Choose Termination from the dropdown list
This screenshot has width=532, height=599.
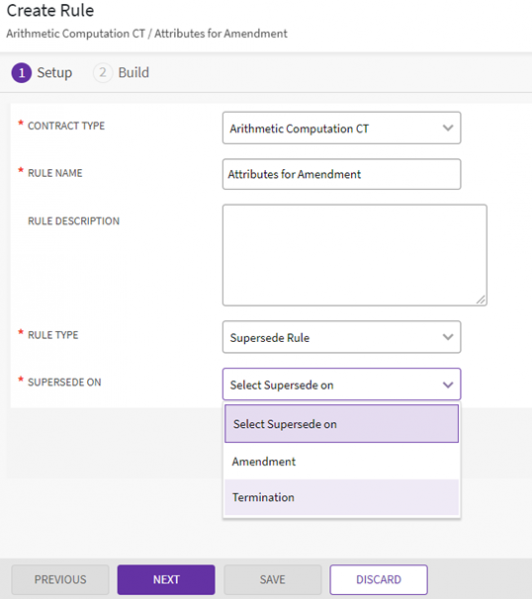[341, 497]
